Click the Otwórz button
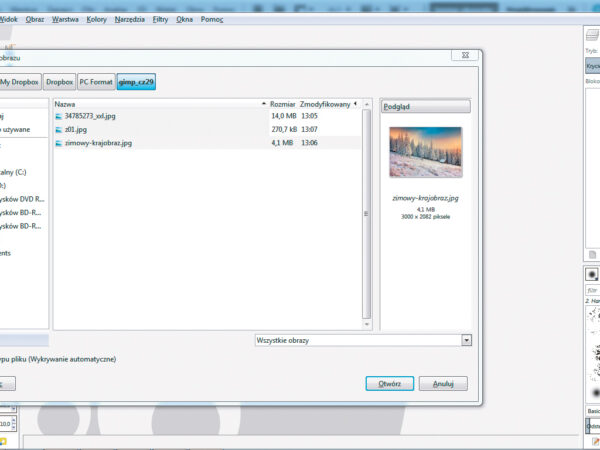Viewport: 600px width, 450px height. coord(389,383)
